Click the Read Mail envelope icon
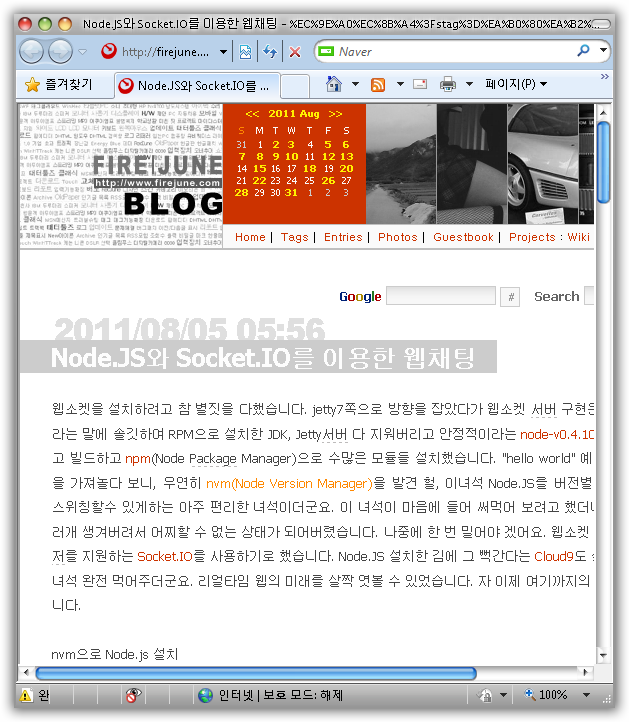This screenshot has height=722, width=629. pyautogui.click(x=419, y=84)
